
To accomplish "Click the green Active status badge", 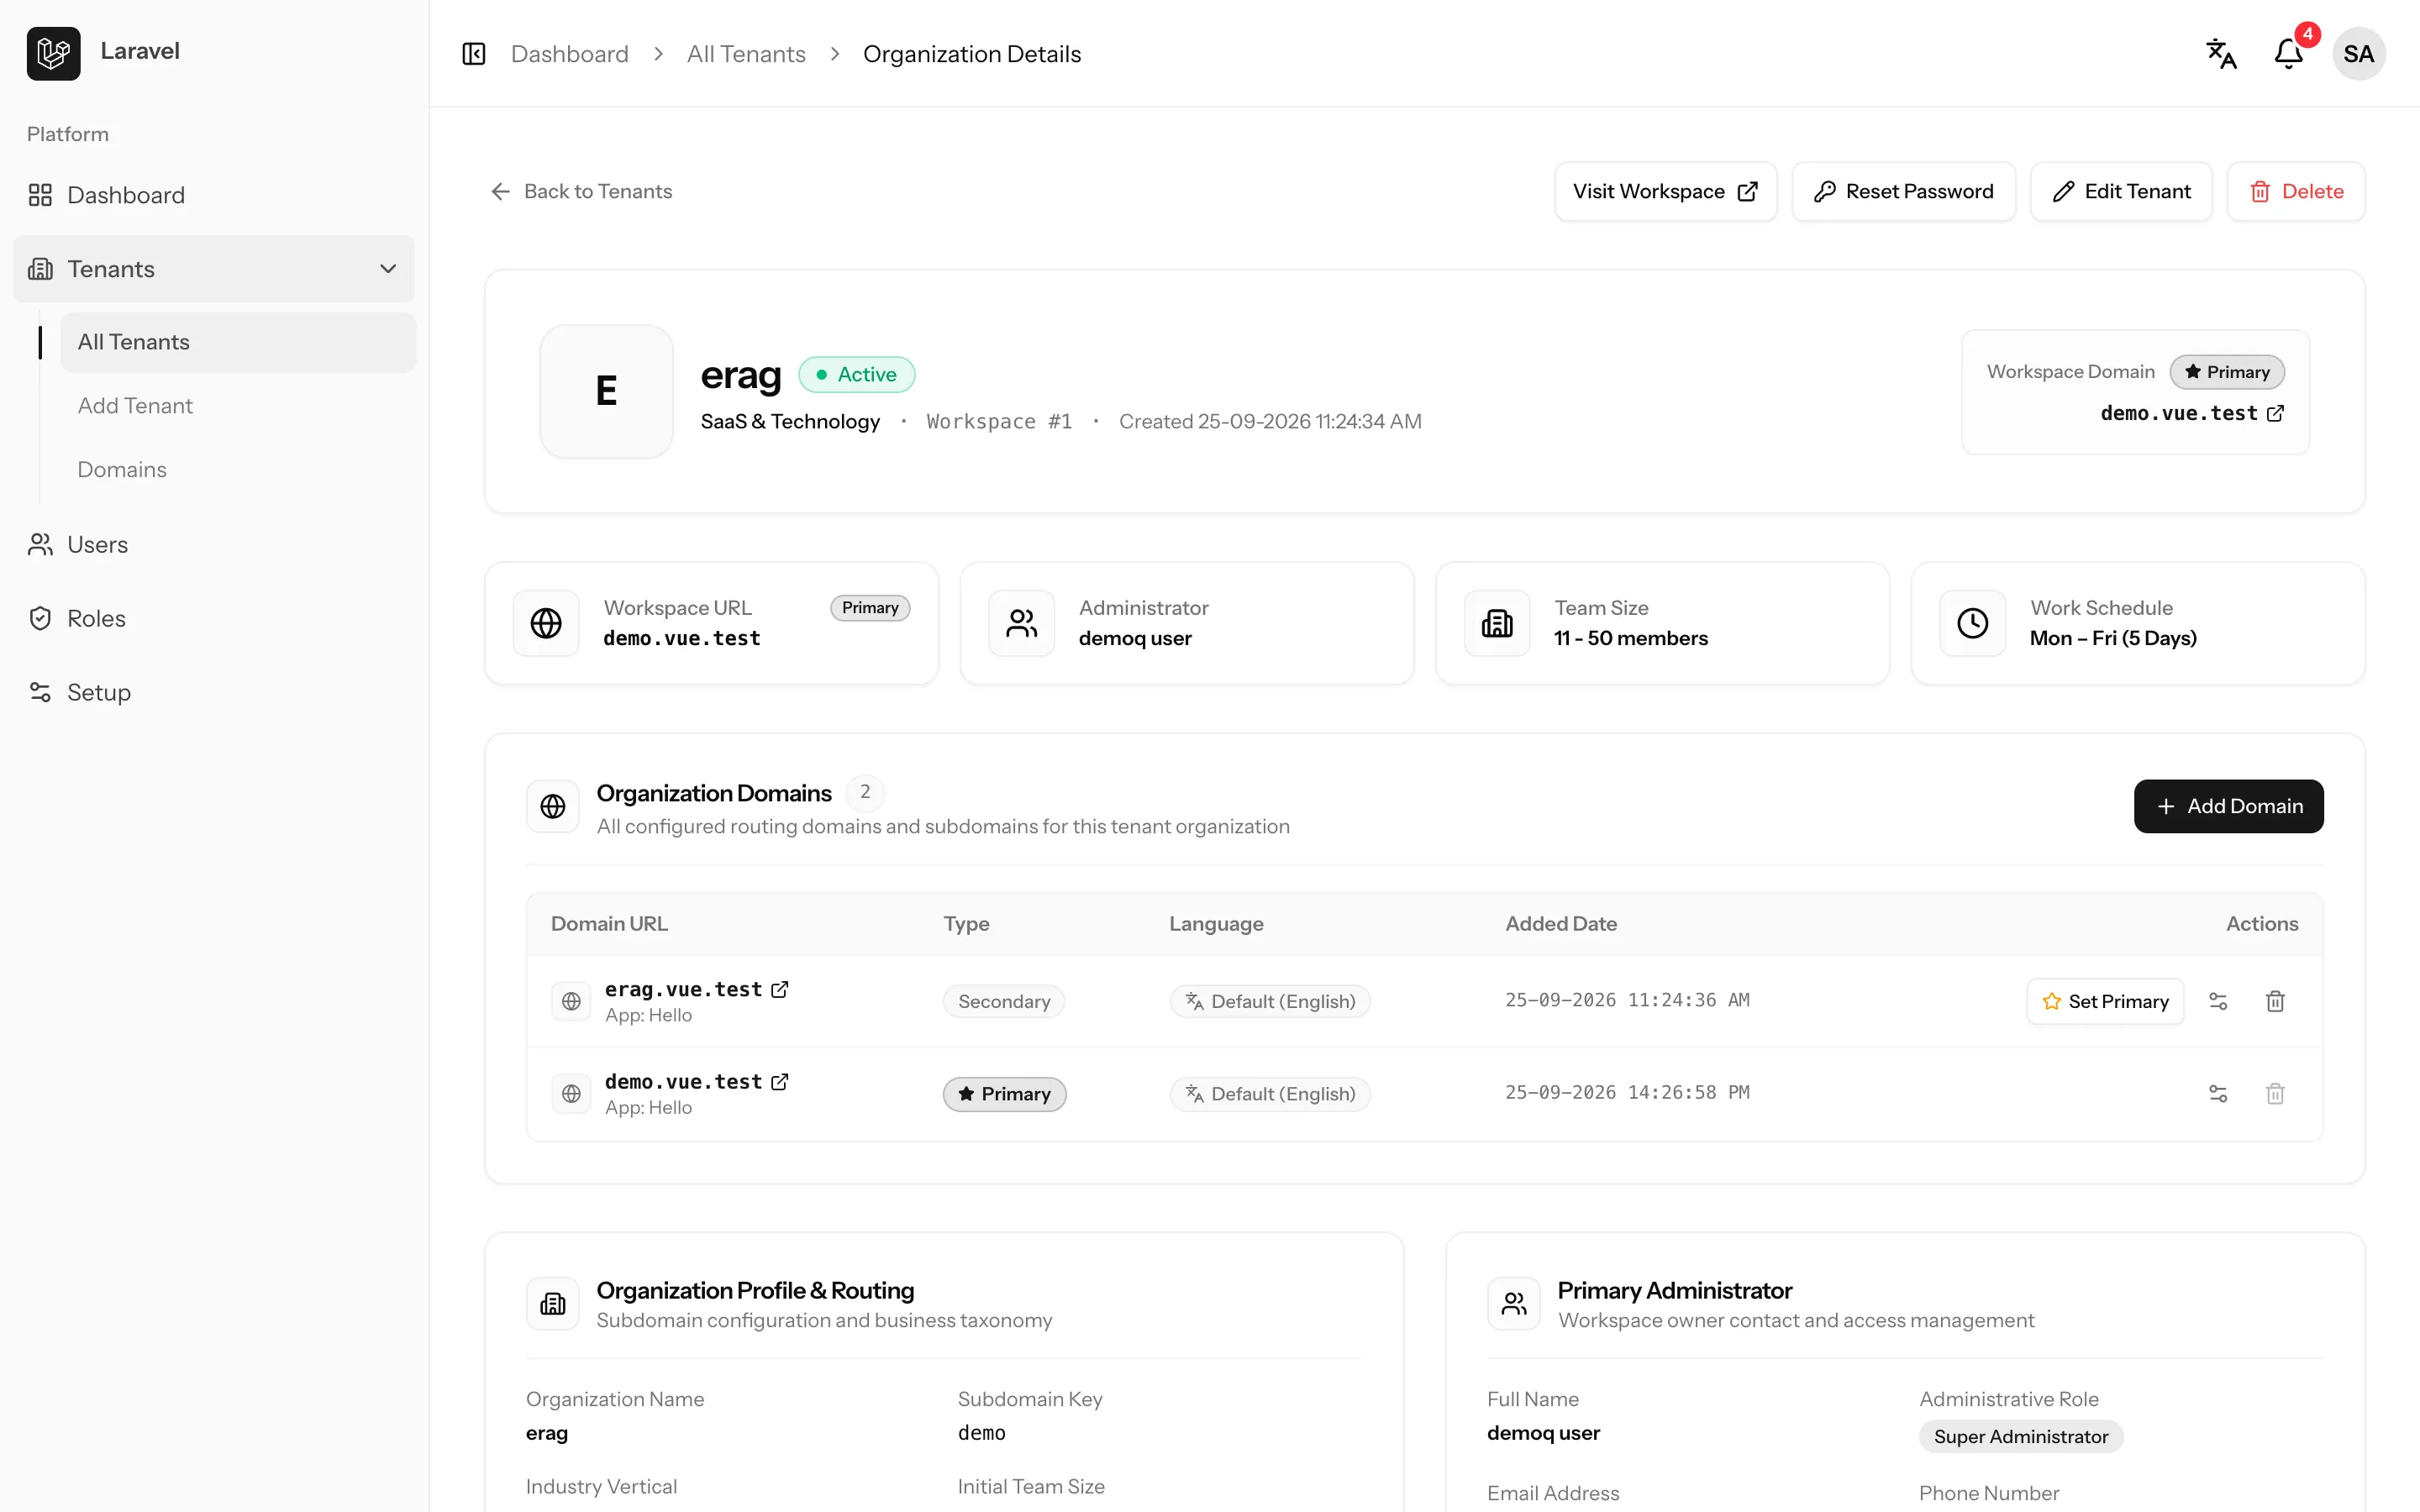I will coord(857,375).
